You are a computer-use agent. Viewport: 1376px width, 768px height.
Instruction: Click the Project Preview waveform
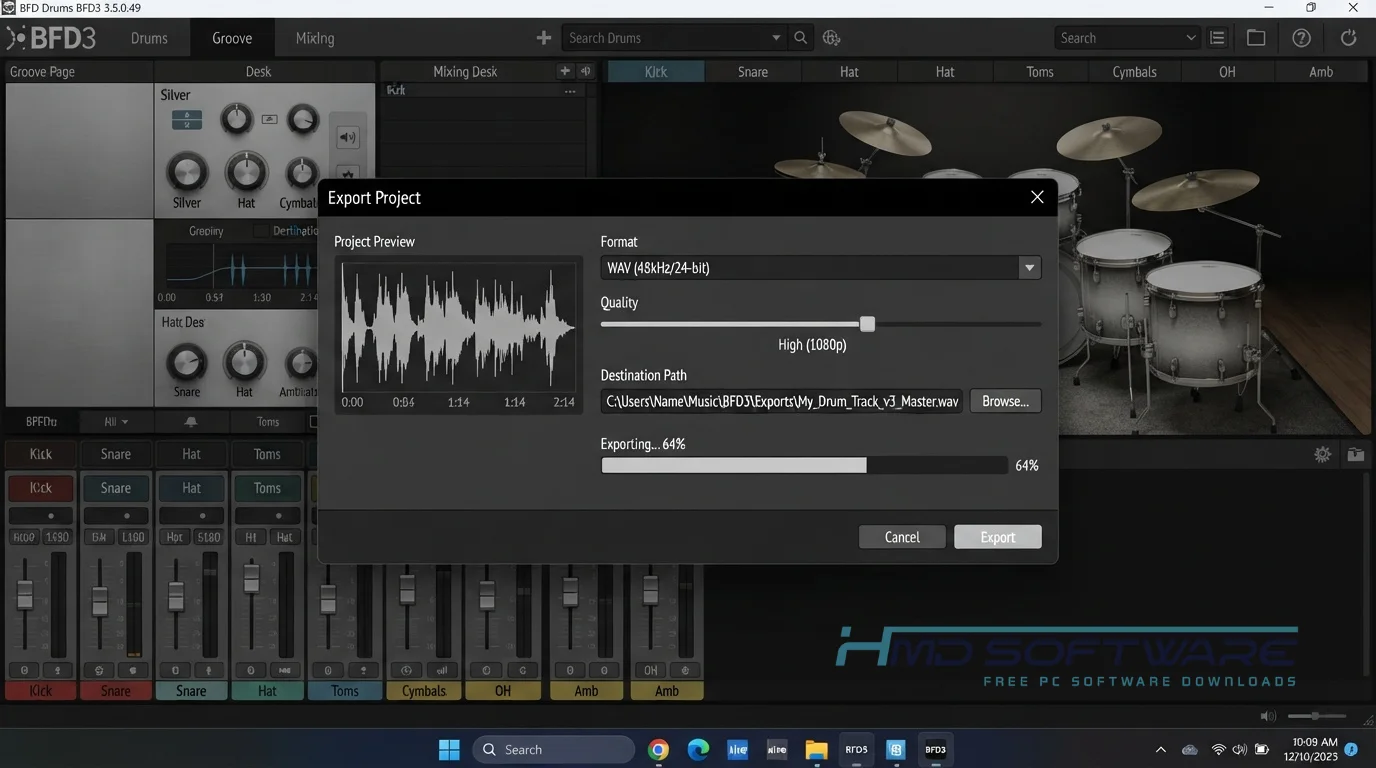pos(458,328)
